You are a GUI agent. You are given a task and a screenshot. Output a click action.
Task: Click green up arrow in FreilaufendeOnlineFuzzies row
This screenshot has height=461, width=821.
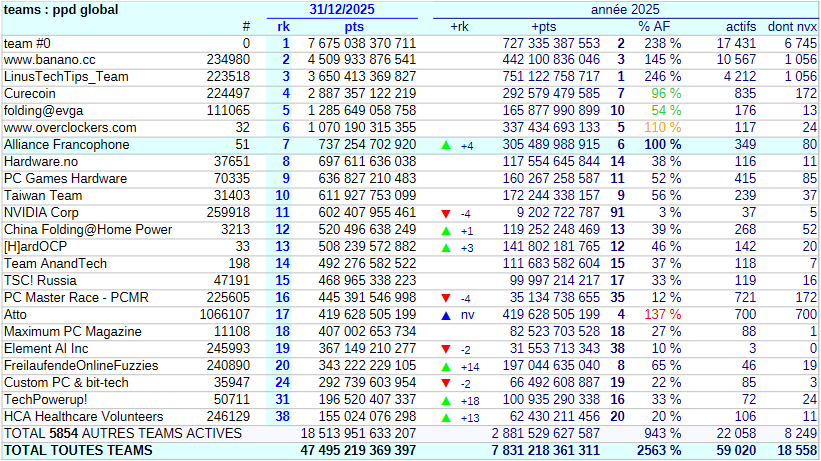pos(446,366)
